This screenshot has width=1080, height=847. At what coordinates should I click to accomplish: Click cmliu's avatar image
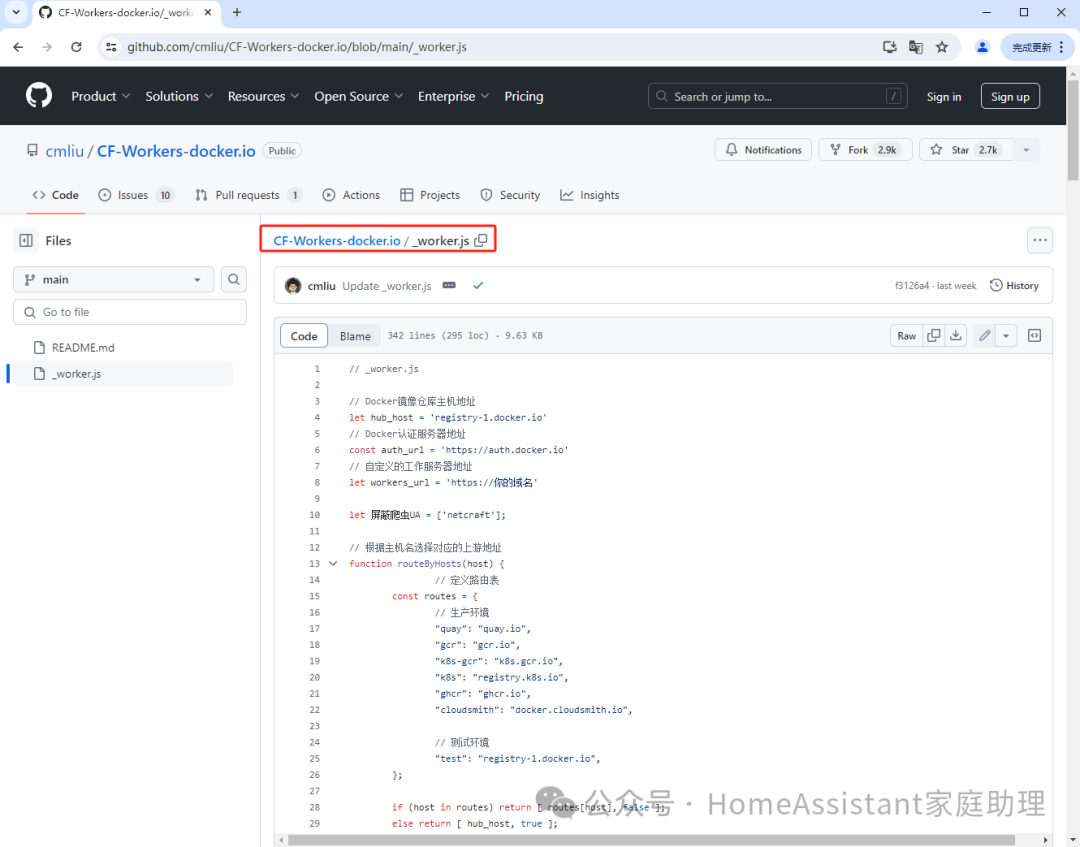click(x=293, y=286)
